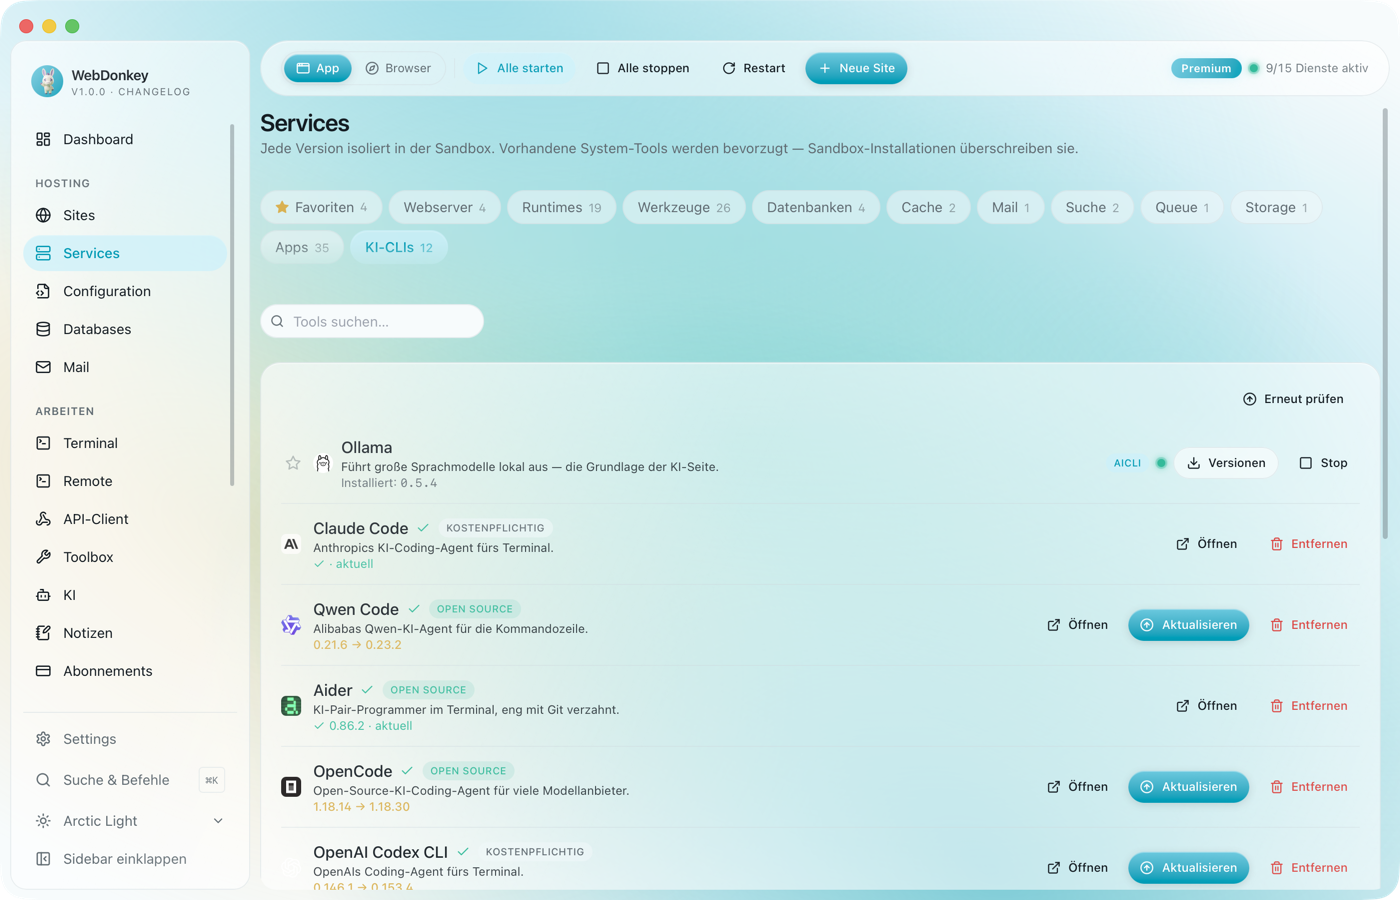Click Alle stoppen to stop all services

643,68
